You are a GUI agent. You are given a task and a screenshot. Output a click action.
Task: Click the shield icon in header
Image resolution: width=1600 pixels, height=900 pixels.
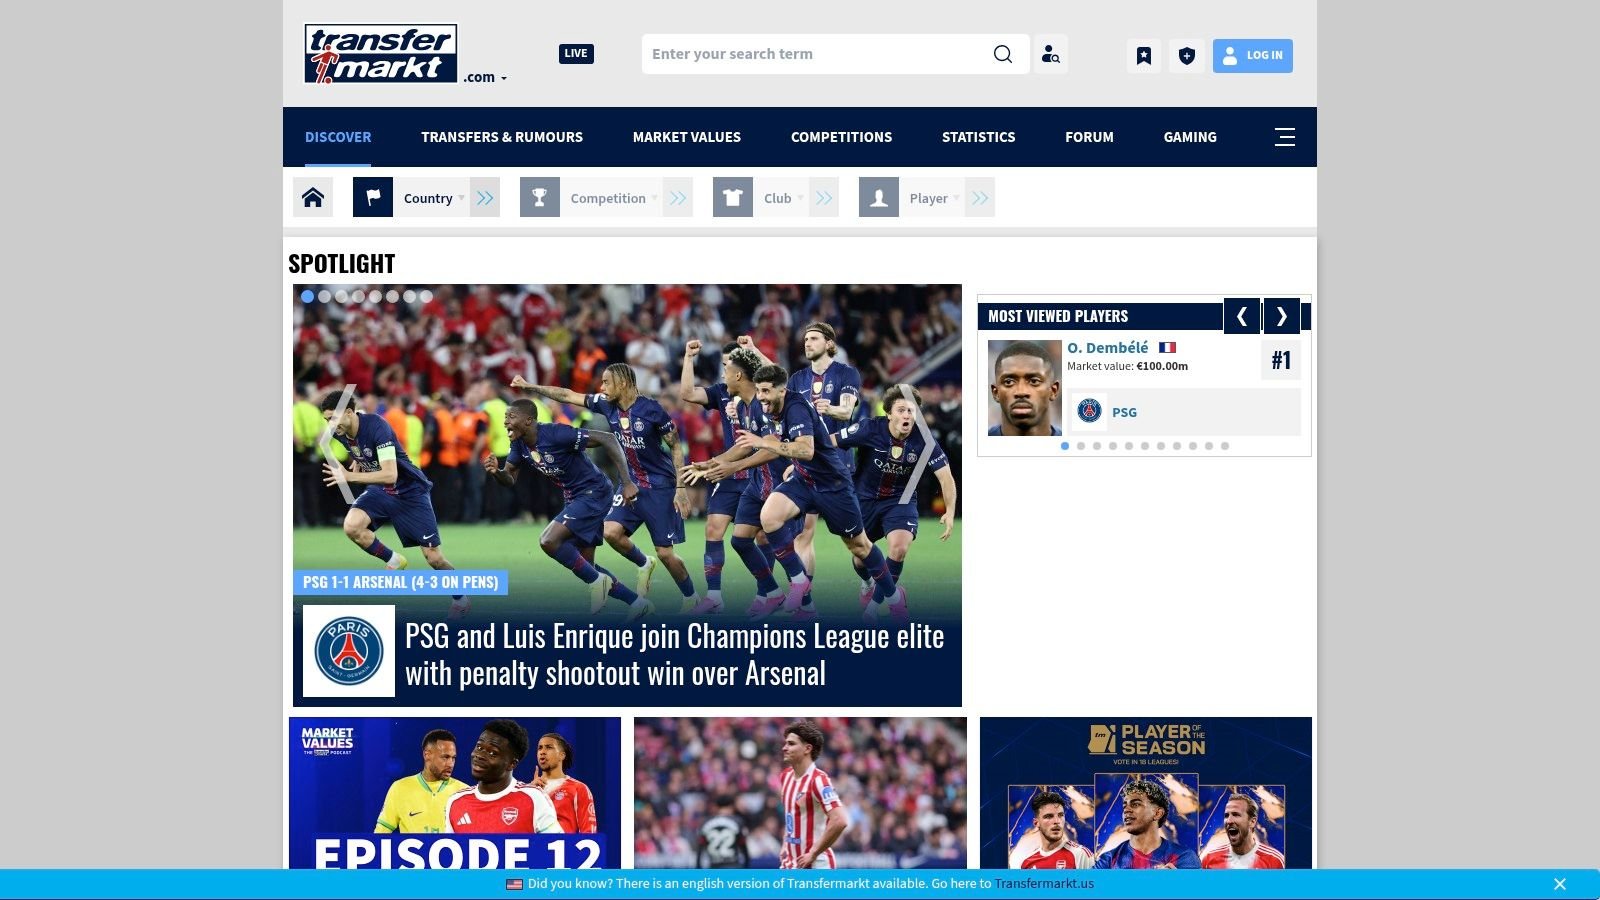(1187, 56)
